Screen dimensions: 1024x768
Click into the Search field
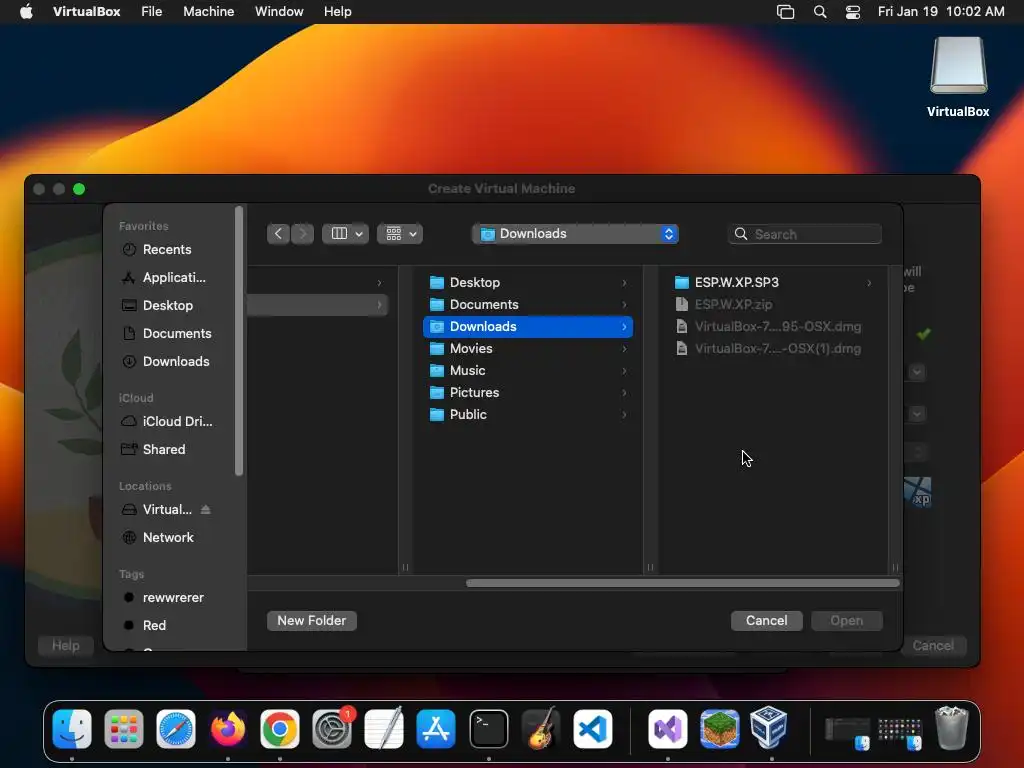tap(805, 234)
